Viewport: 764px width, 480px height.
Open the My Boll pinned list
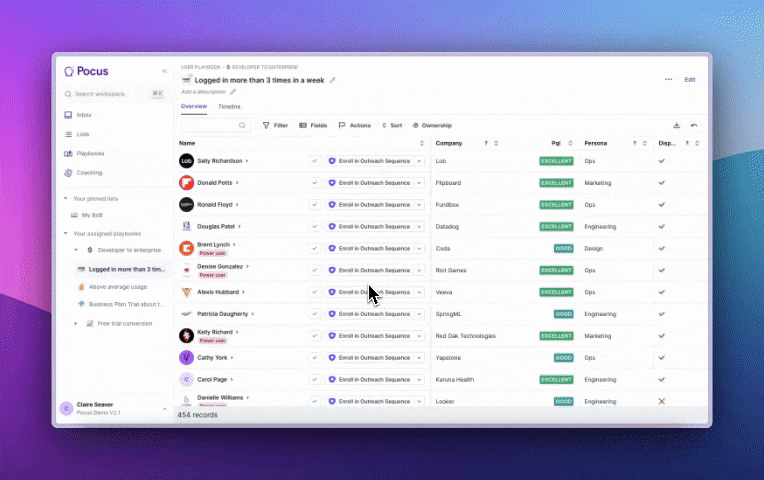(87, 215)
